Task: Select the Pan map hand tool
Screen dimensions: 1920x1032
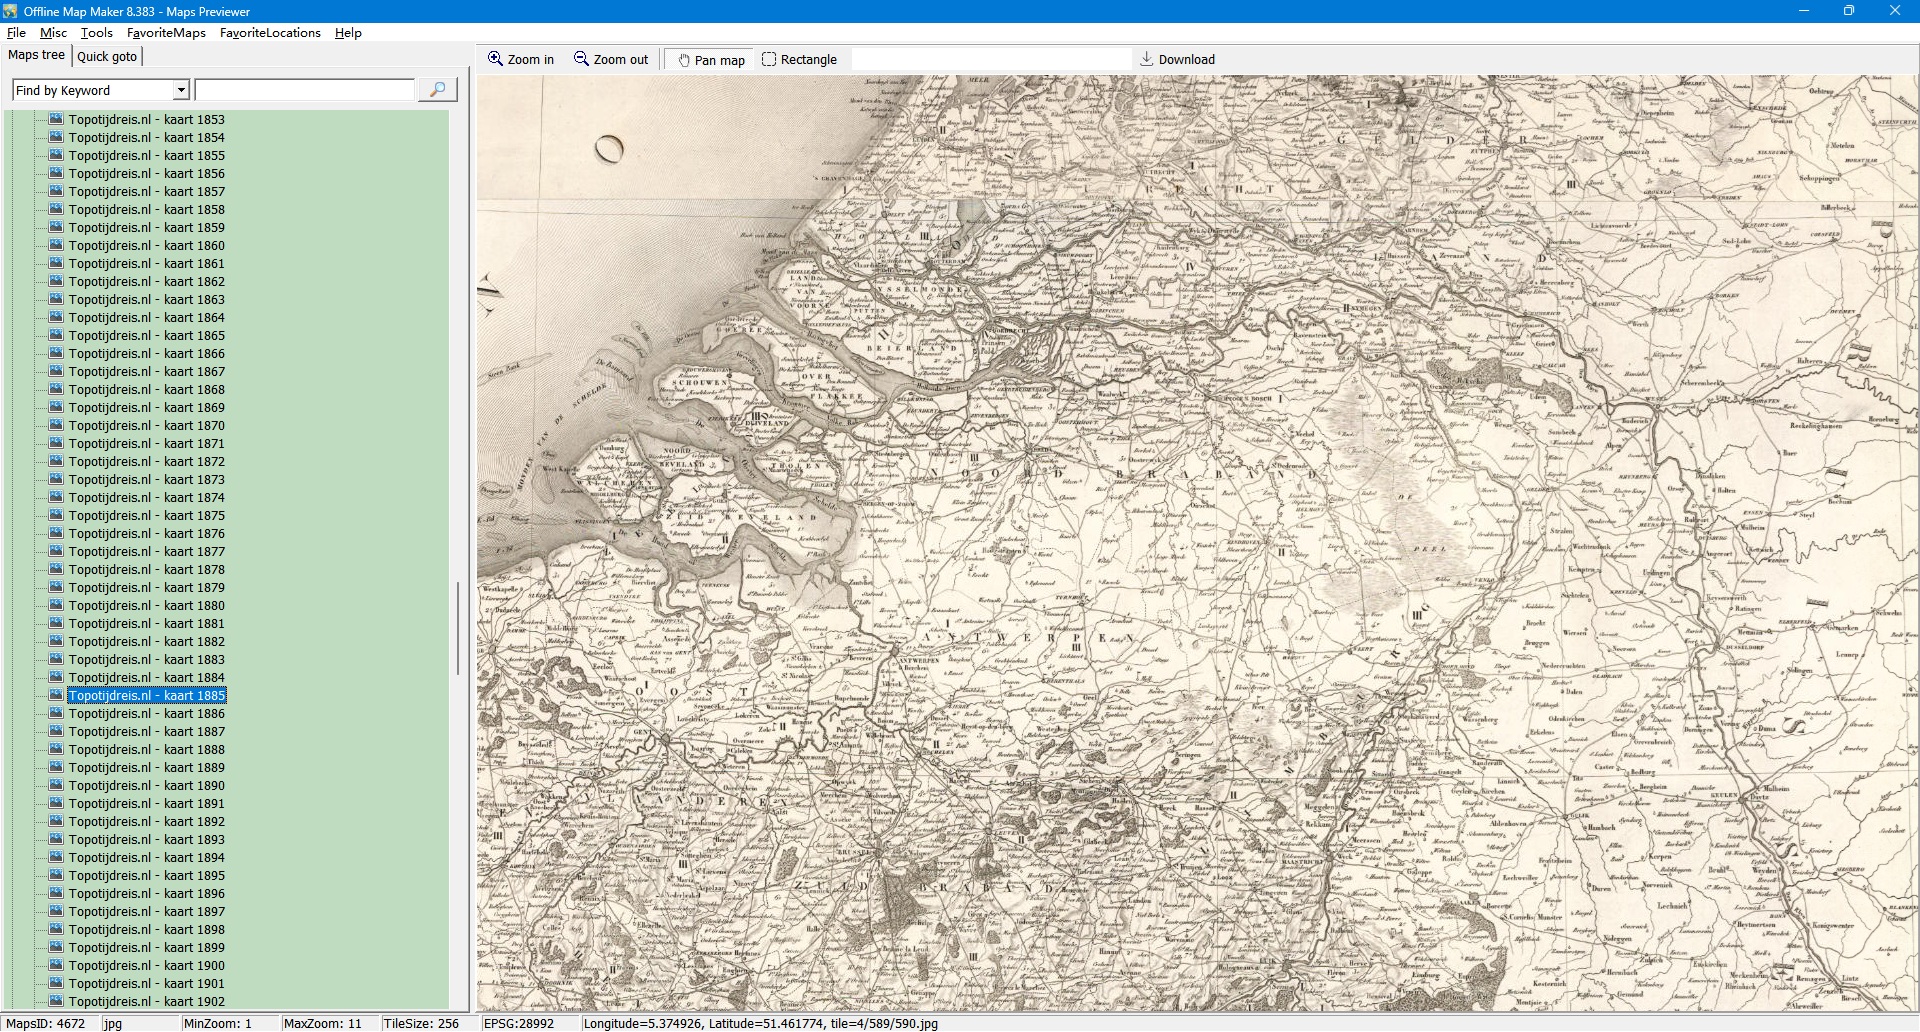Action: pos(685,60)
